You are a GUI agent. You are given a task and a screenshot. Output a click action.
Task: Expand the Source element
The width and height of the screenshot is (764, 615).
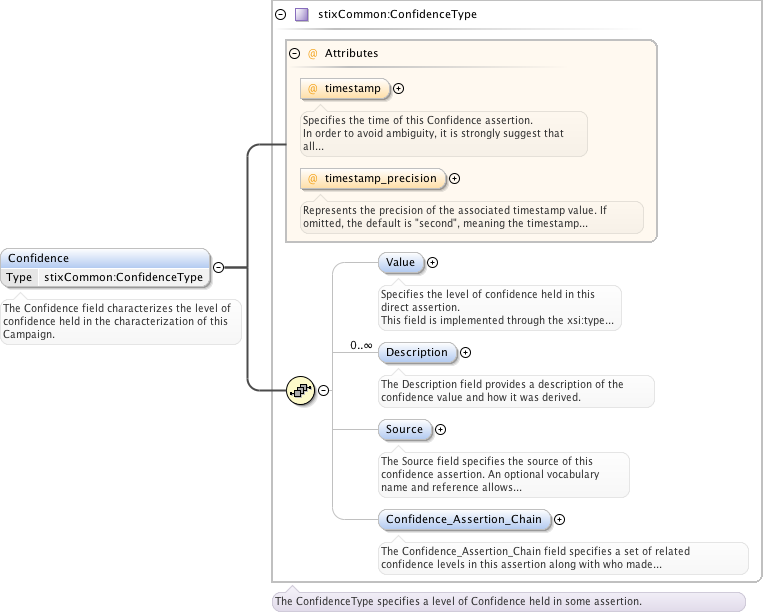(440, 430)
